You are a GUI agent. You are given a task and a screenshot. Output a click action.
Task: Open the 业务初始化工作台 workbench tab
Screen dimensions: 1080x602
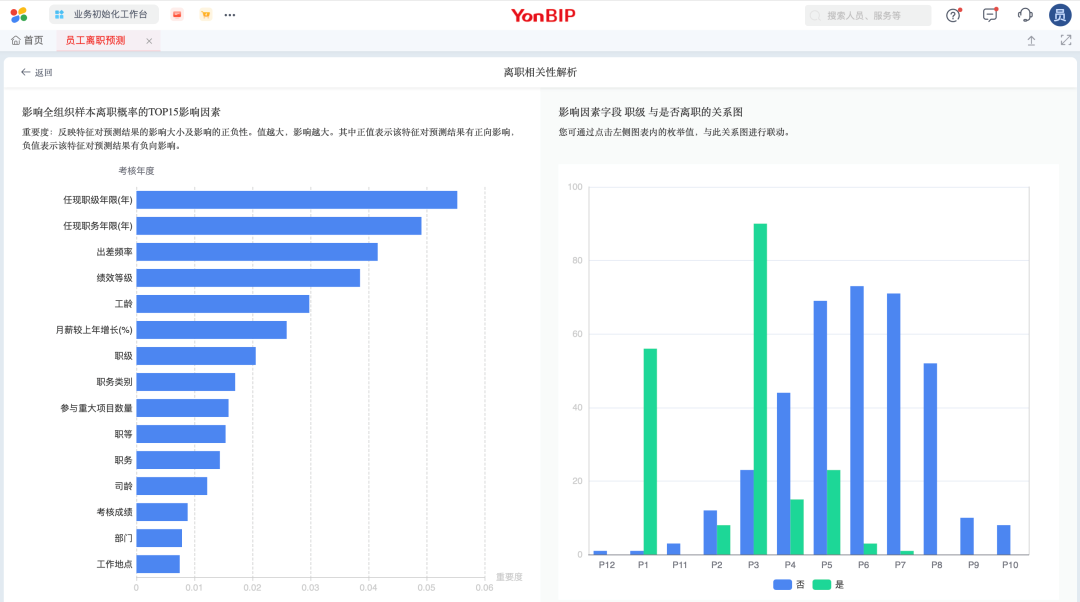103,14
